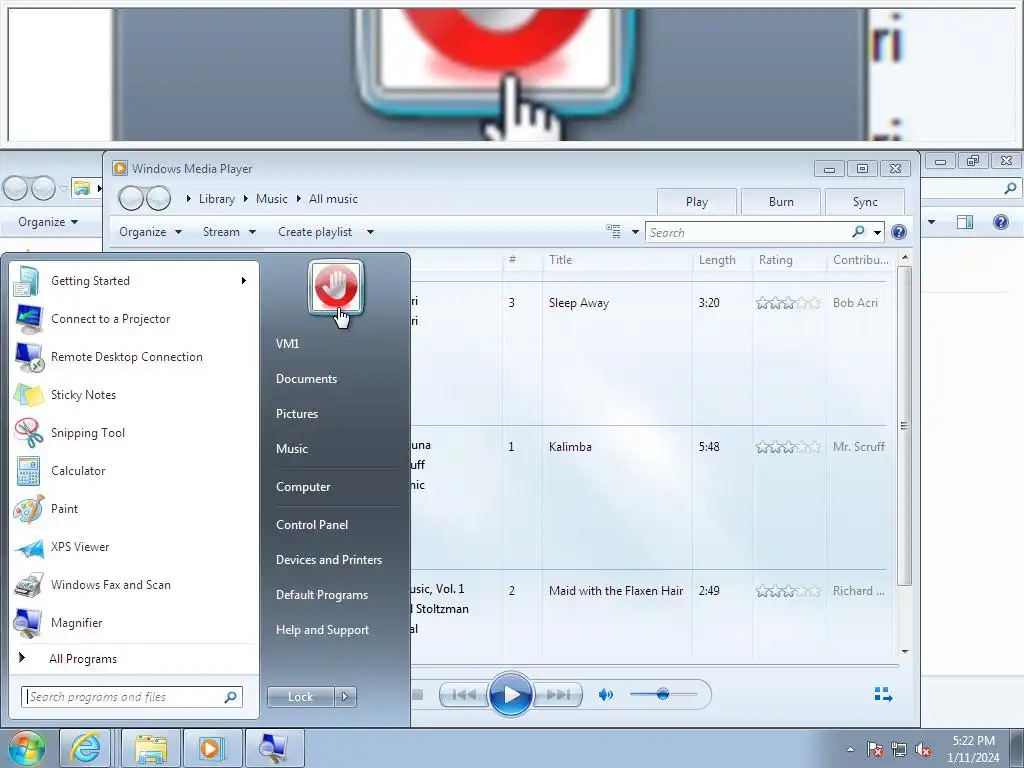This screenshot has height=768, width=1024.
Task: Show hidden tray icons arrow
Action: 850,749
